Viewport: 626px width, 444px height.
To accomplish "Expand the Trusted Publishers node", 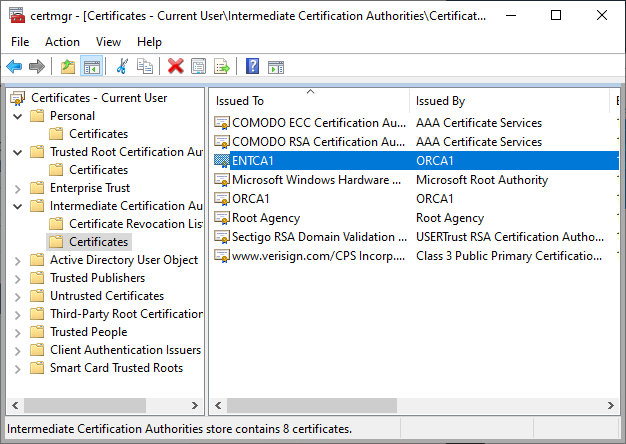I will (18, 279).
